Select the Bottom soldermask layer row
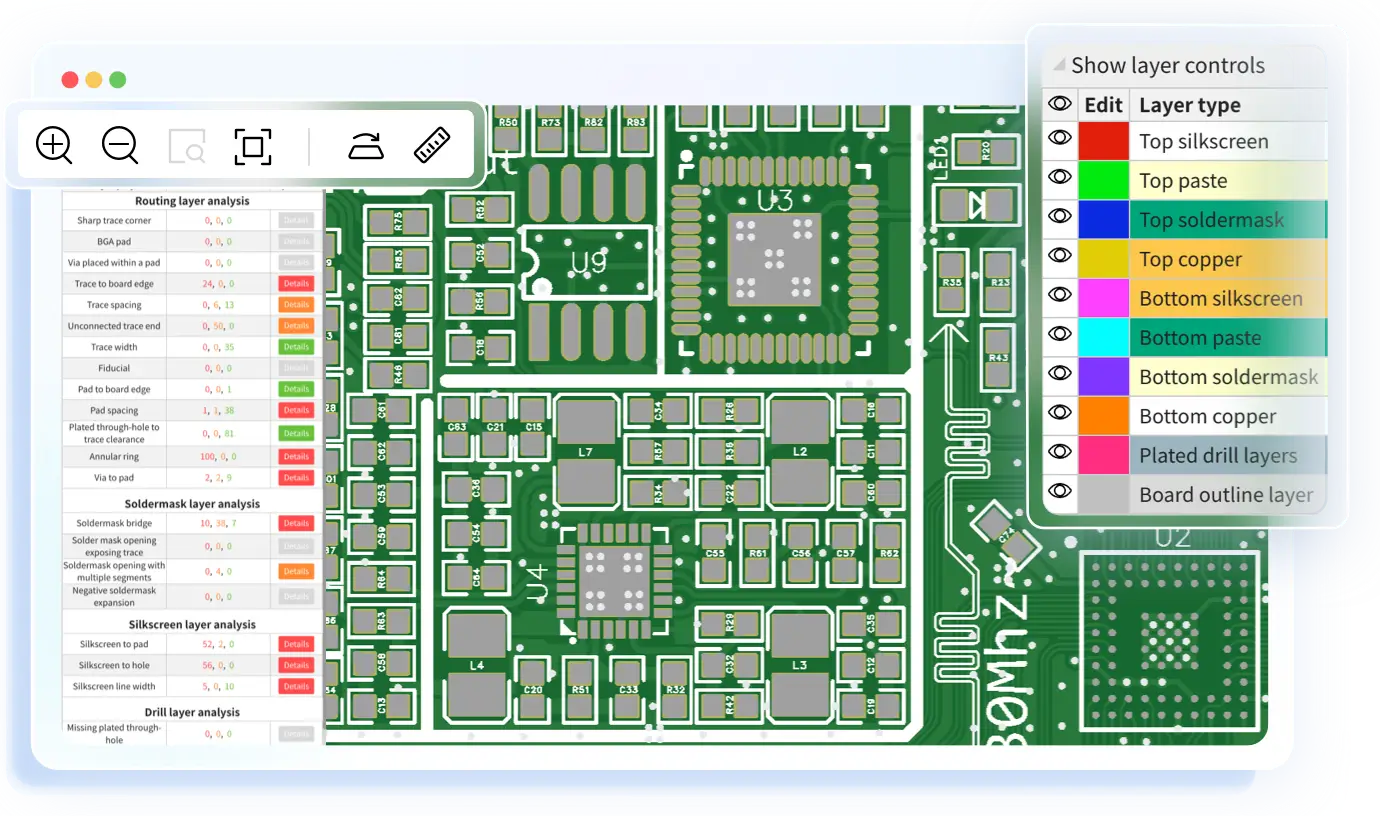 click(1228, 377)
